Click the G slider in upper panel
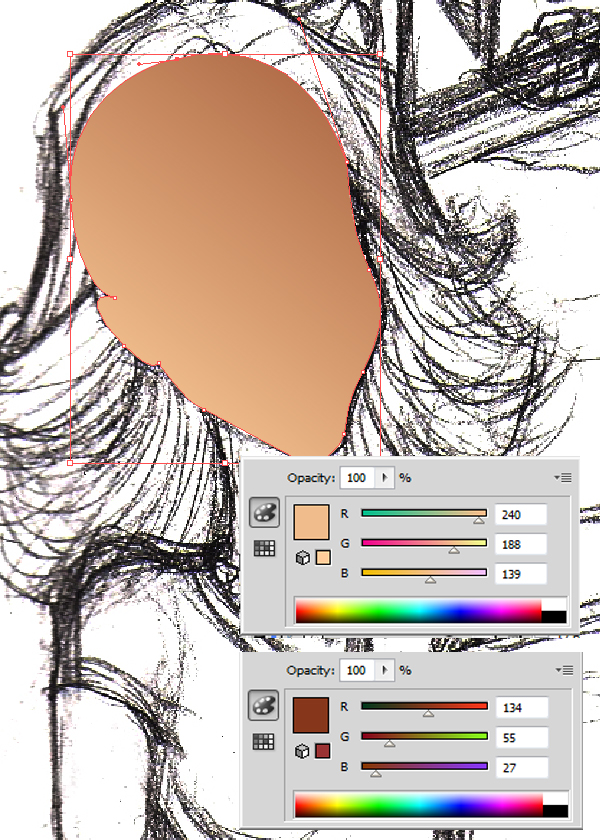Viewport: 600px width, 840px height. tap(424, 543)
